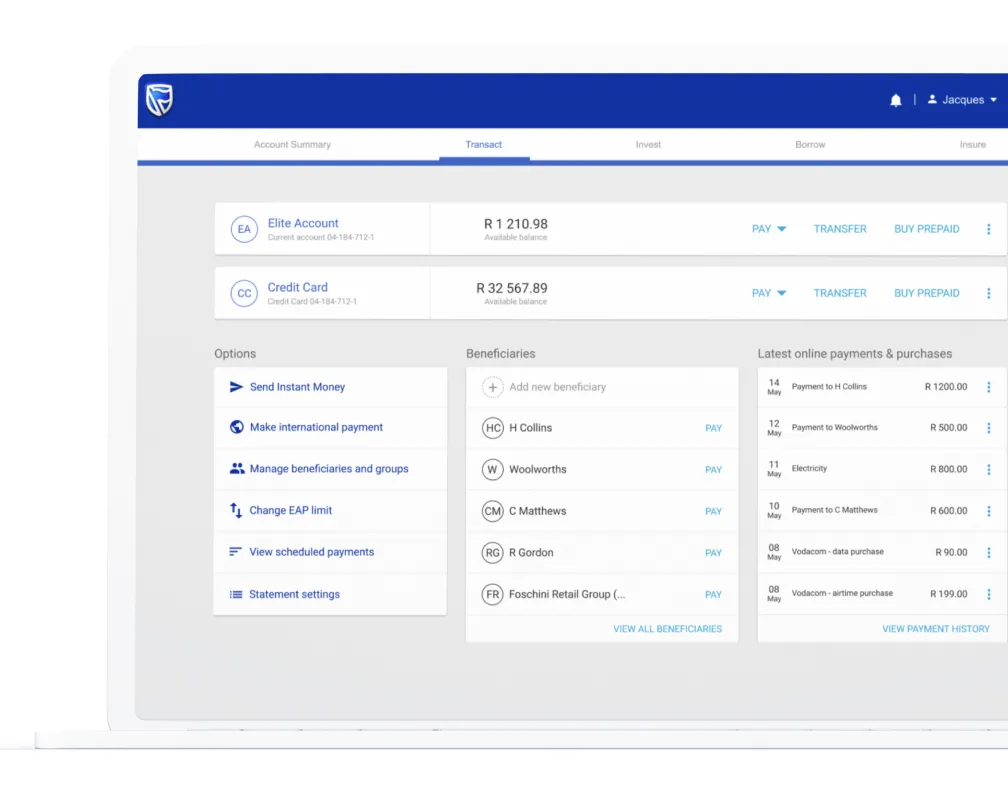Click the CM avatar for C Matthews
Viewport: 1008px width, 796px height.
pyautogui.click(x=492, y=511)
